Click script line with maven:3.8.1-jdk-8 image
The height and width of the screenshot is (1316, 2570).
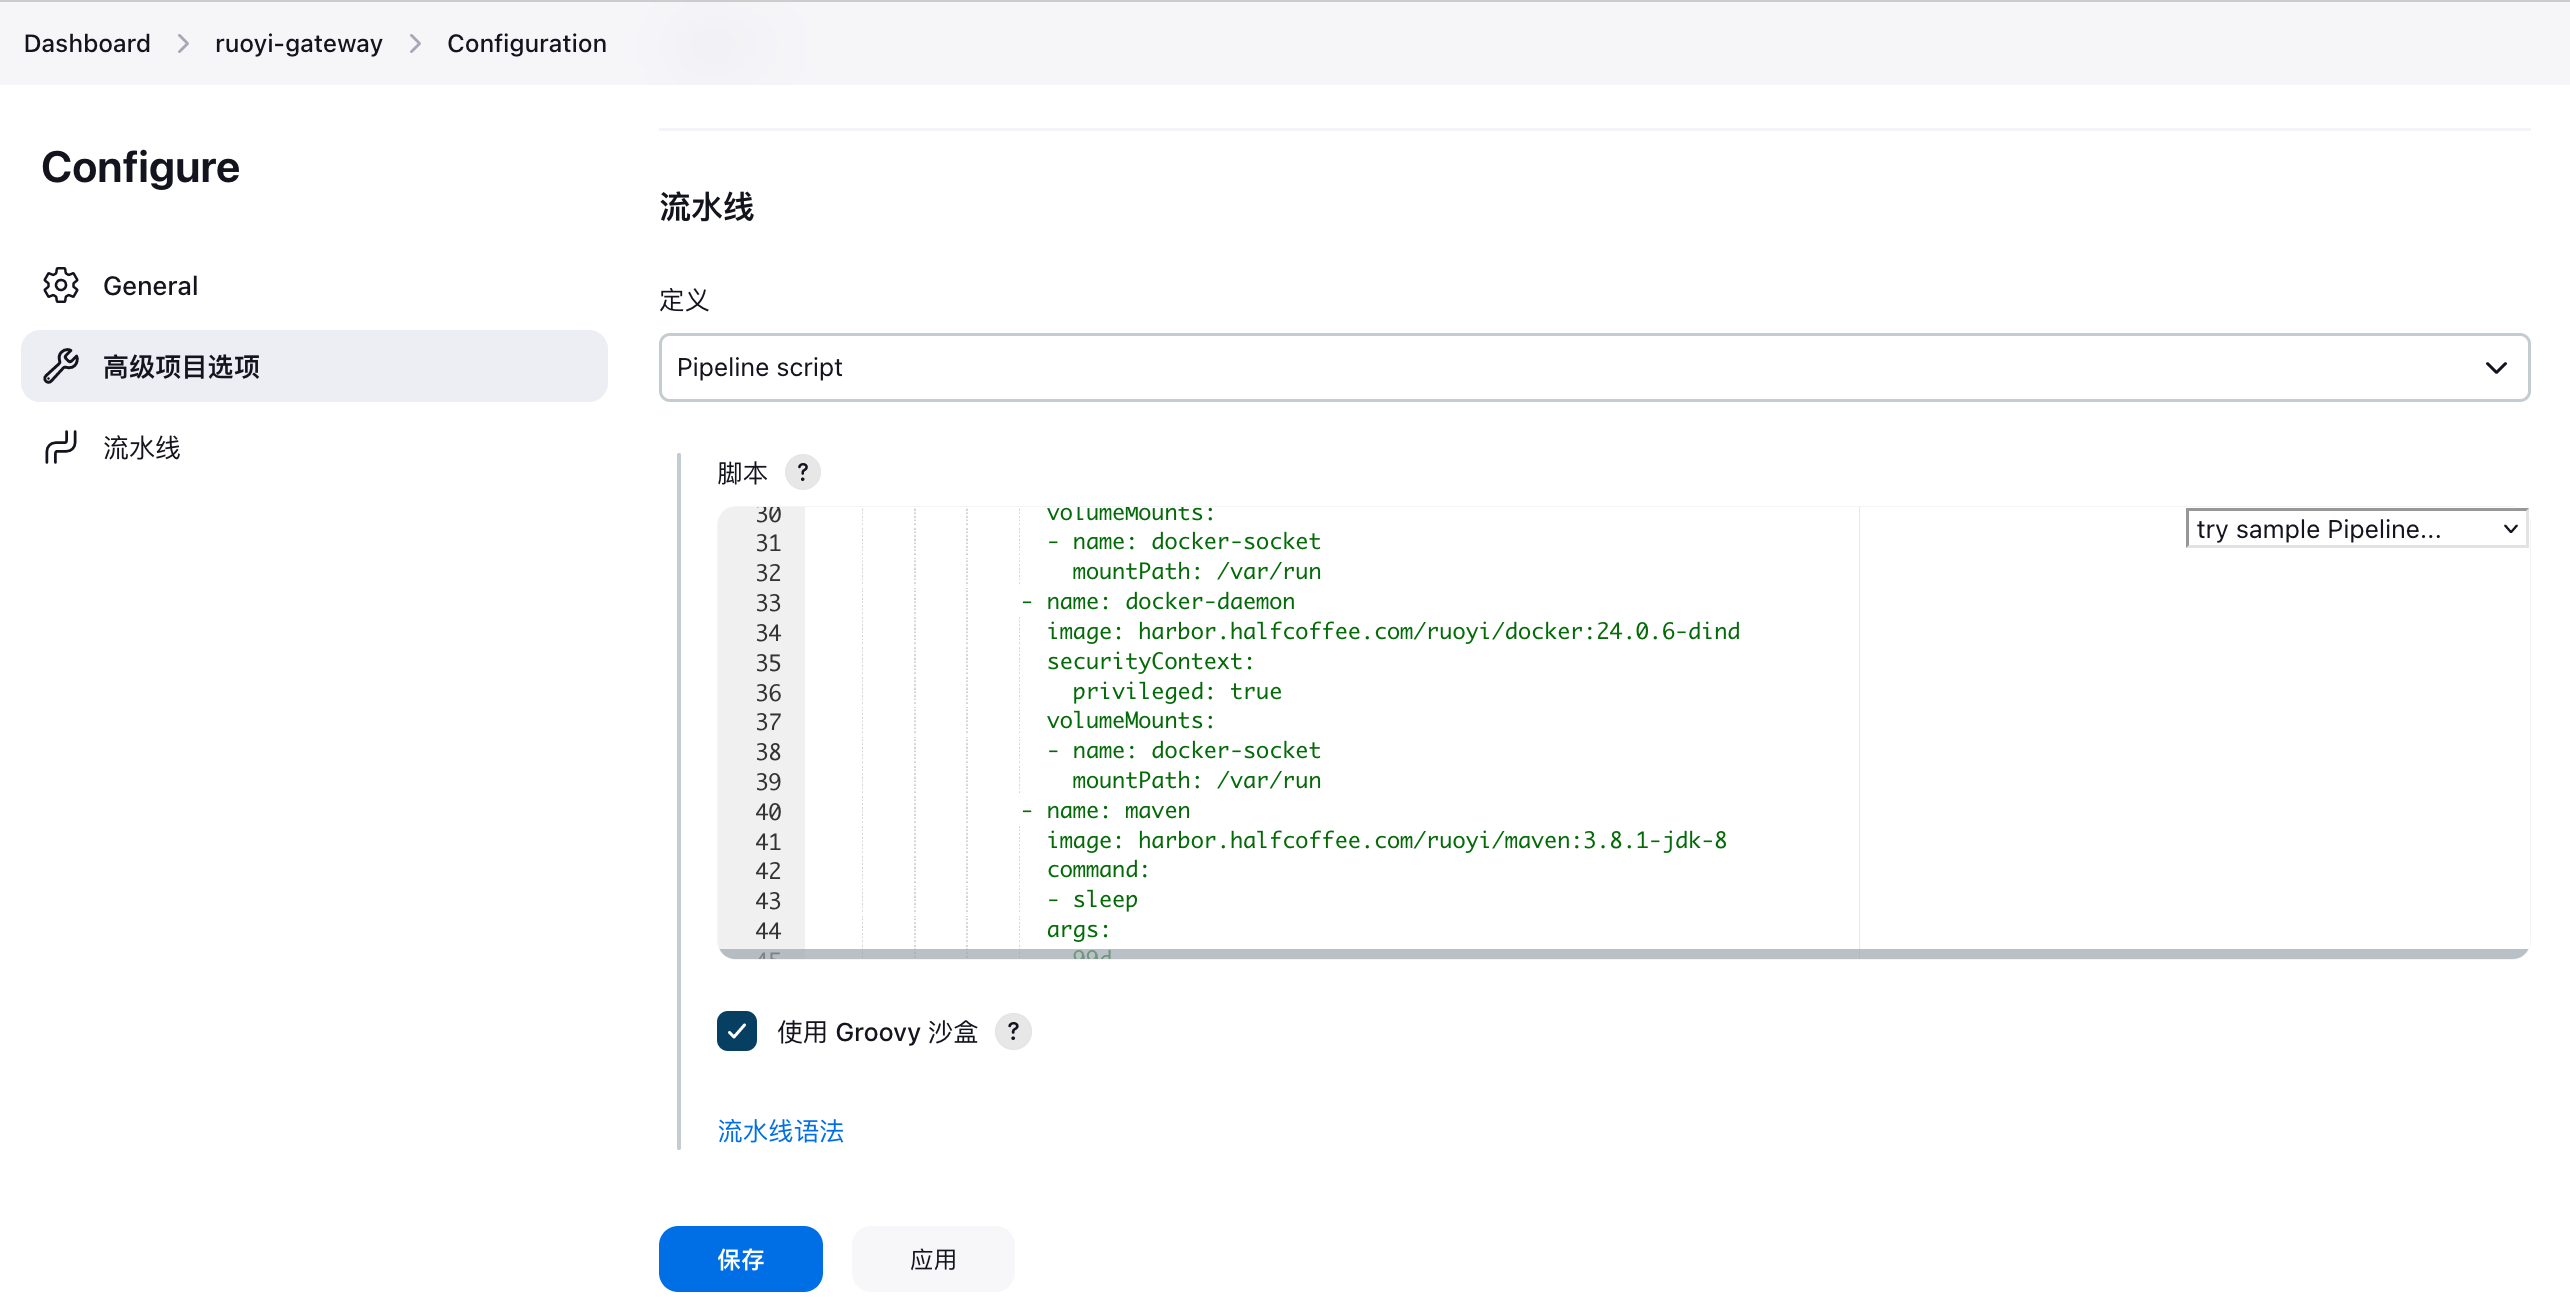click(1386, 840)
